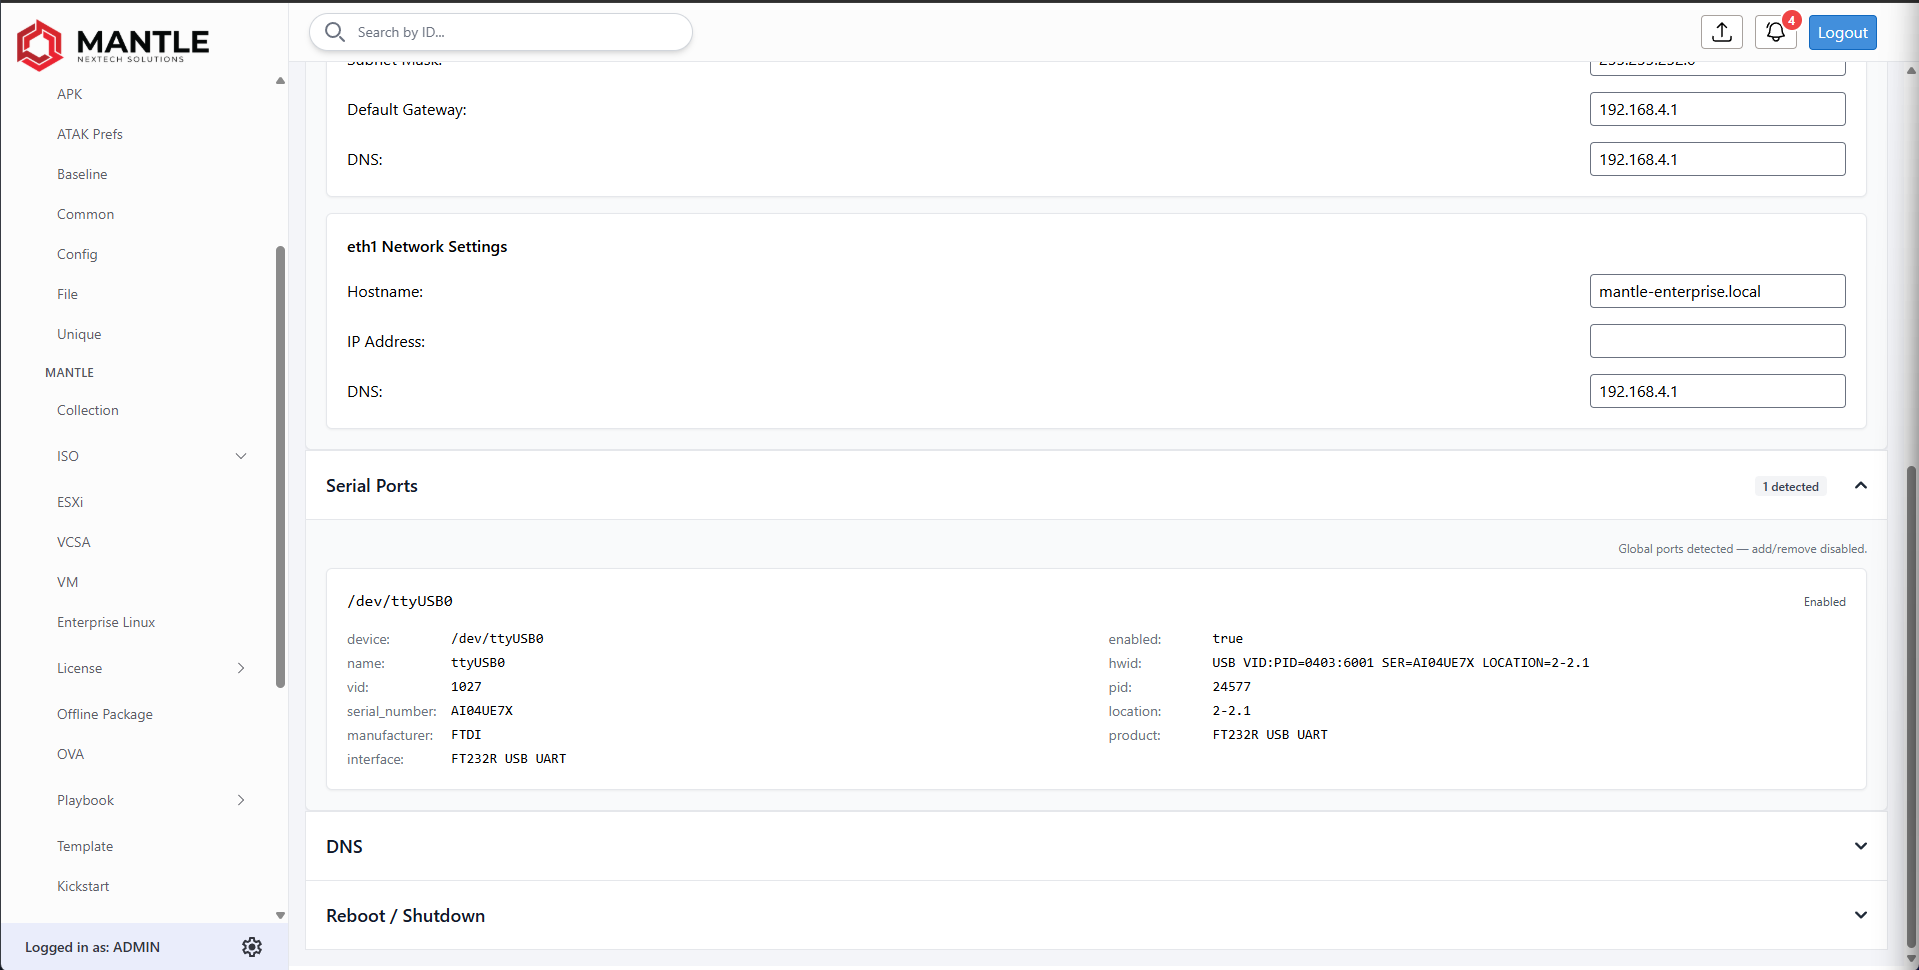Collapse the Serial Ports section
Viewport: 1919px width, 970px height.
point(1861,485)
